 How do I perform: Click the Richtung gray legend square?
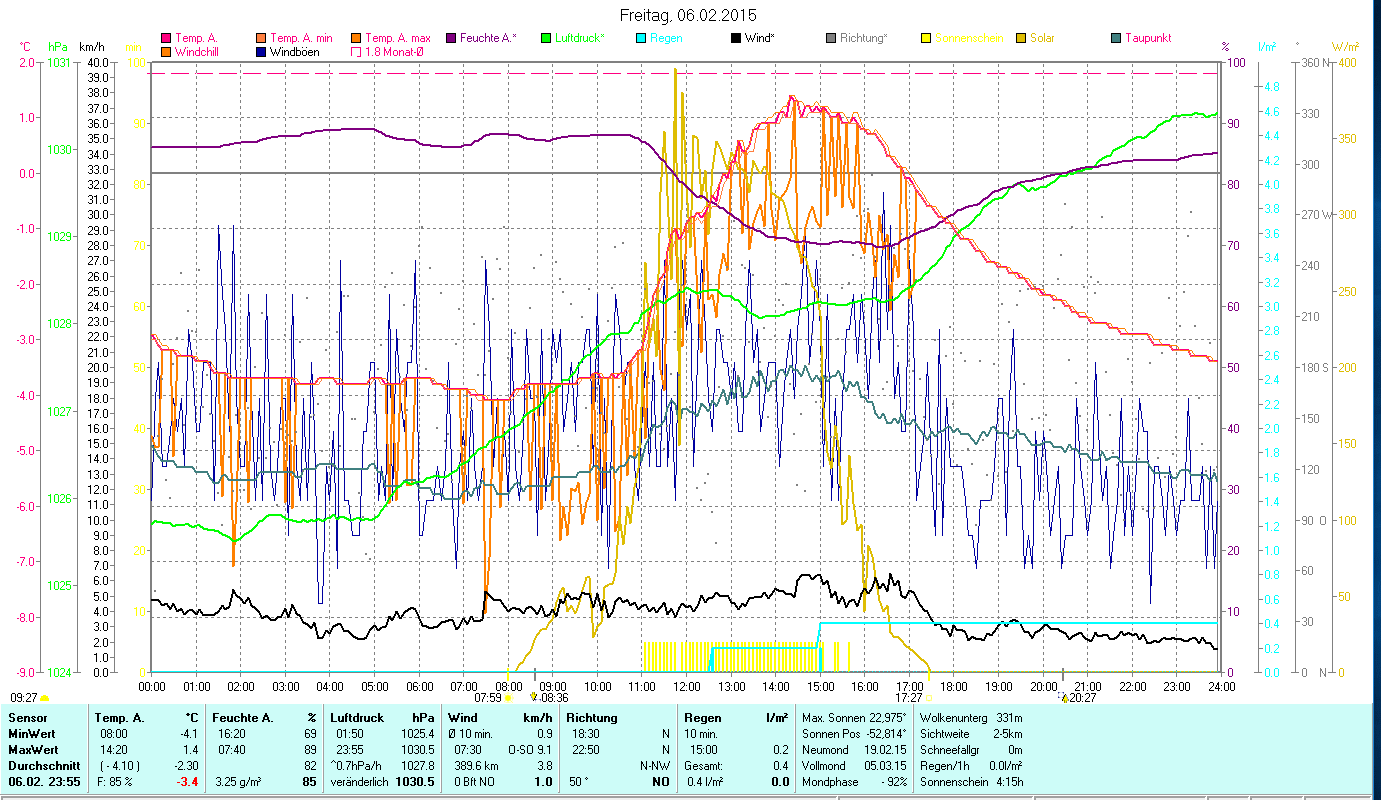830,38
